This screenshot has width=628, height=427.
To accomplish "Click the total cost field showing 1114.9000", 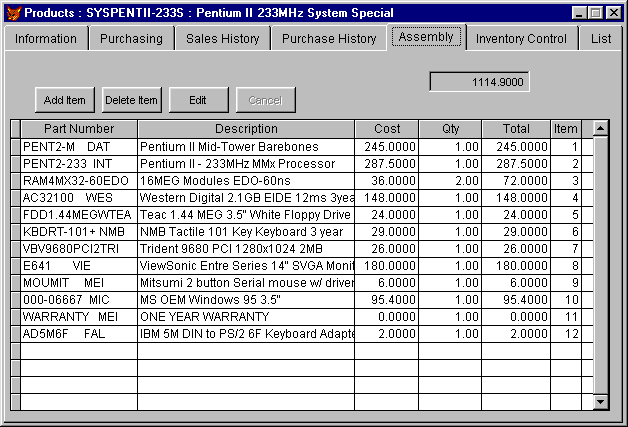I will coord(479,82).
